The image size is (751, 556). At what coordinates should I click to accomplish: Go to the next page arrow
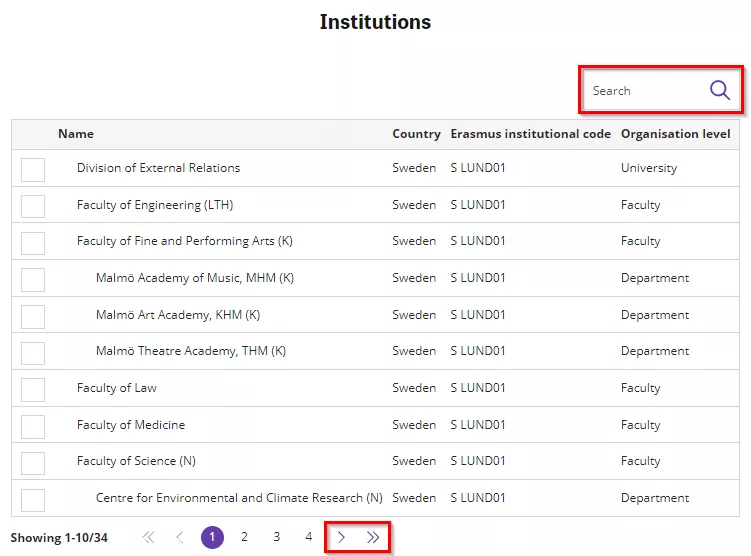point(341,537)
